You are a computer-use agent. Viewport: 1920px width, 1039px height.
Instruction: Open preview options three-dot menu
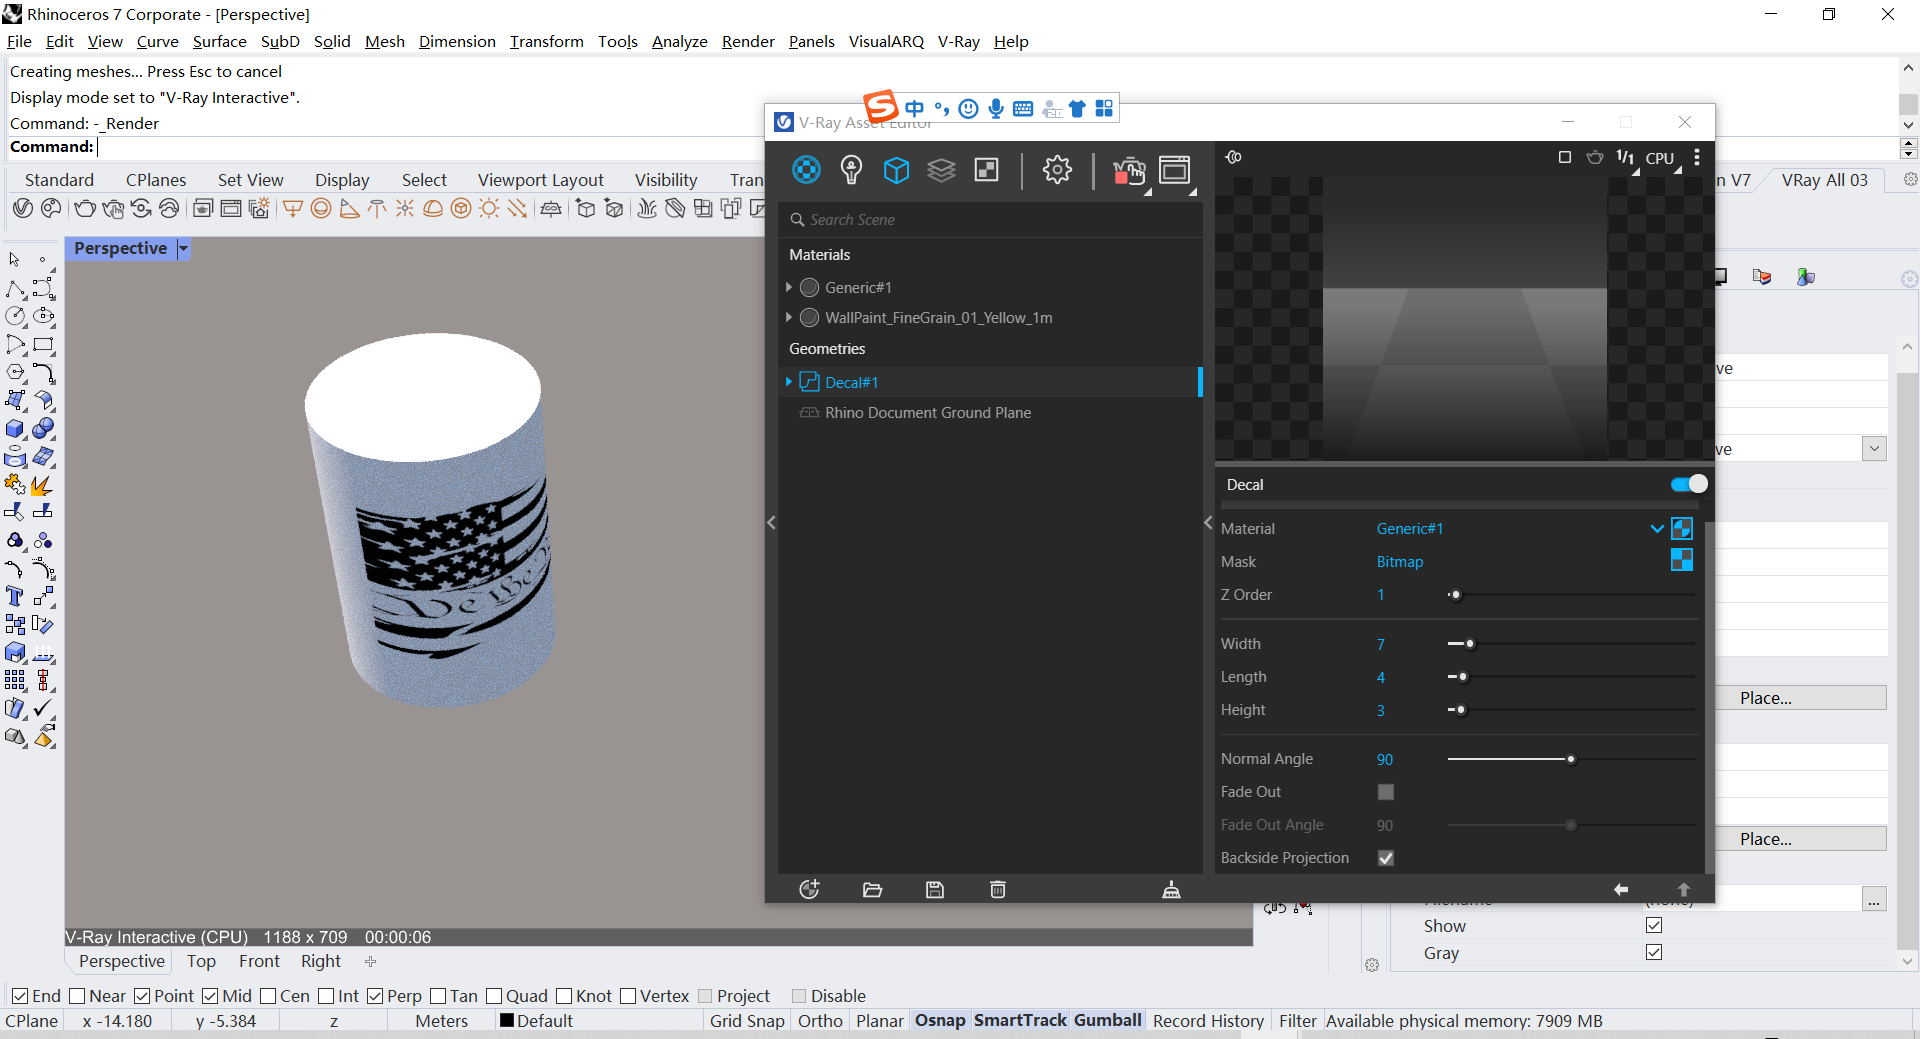1697,158
